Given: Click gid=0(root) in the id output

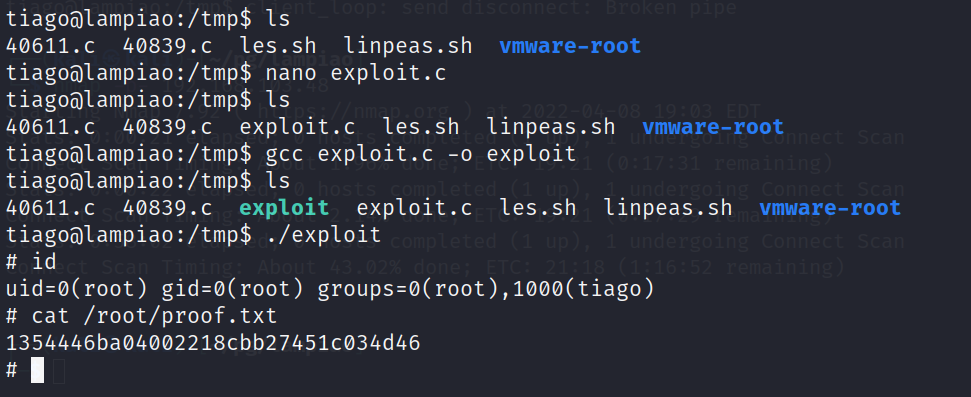Looking at the screenshot, I should [x=233, y=289].
